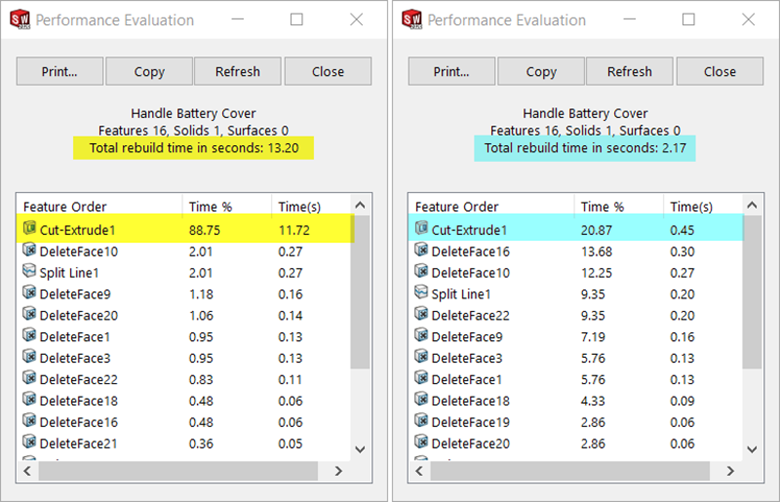Screen dimensions: 780x502
Task: Click the DeleteFace10 icon in right window
Action: click(422, 271)
